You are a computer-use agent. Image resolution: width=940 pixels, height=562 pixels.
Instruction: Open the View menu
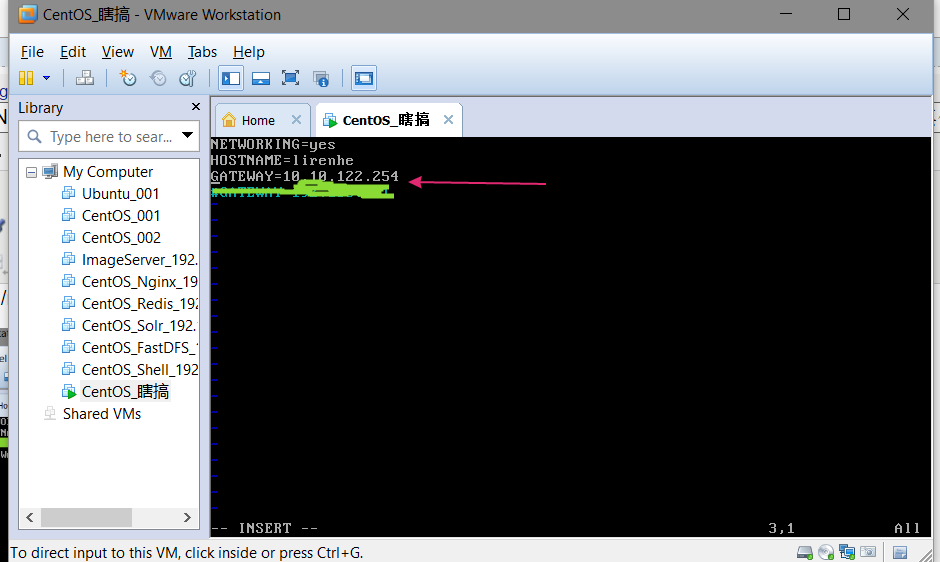pyautogui.click(x=118, y=52)
